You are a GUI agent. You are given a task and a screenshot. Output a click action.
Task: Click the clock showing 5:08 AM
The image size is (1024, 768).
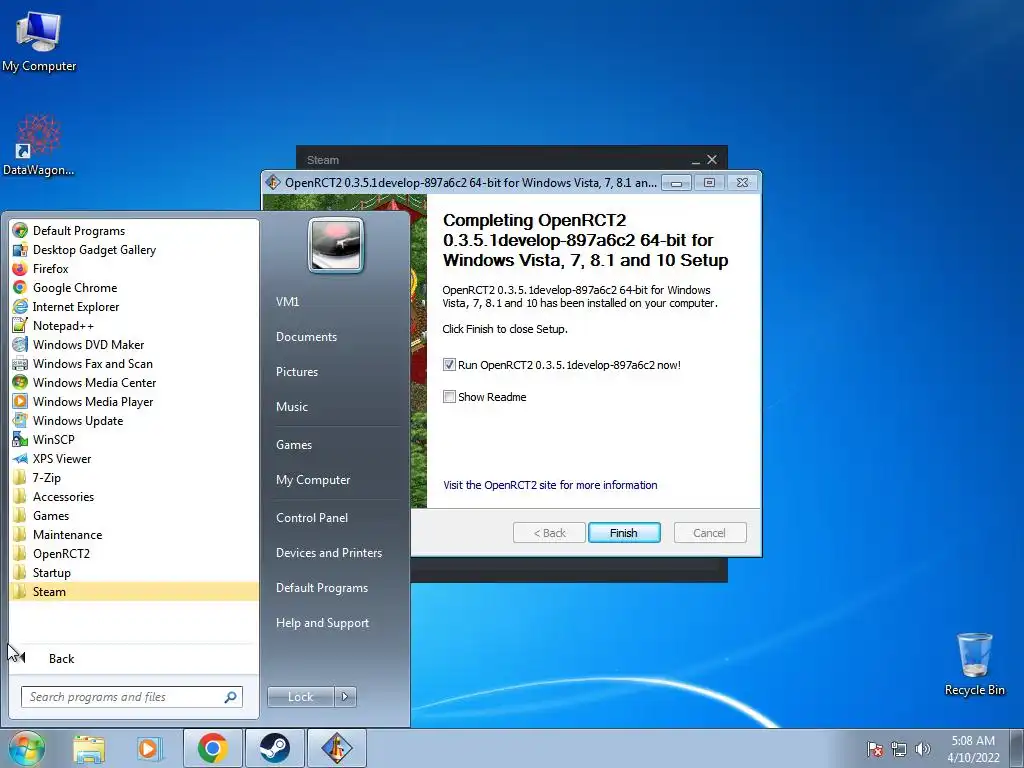[x=973, y=741]
